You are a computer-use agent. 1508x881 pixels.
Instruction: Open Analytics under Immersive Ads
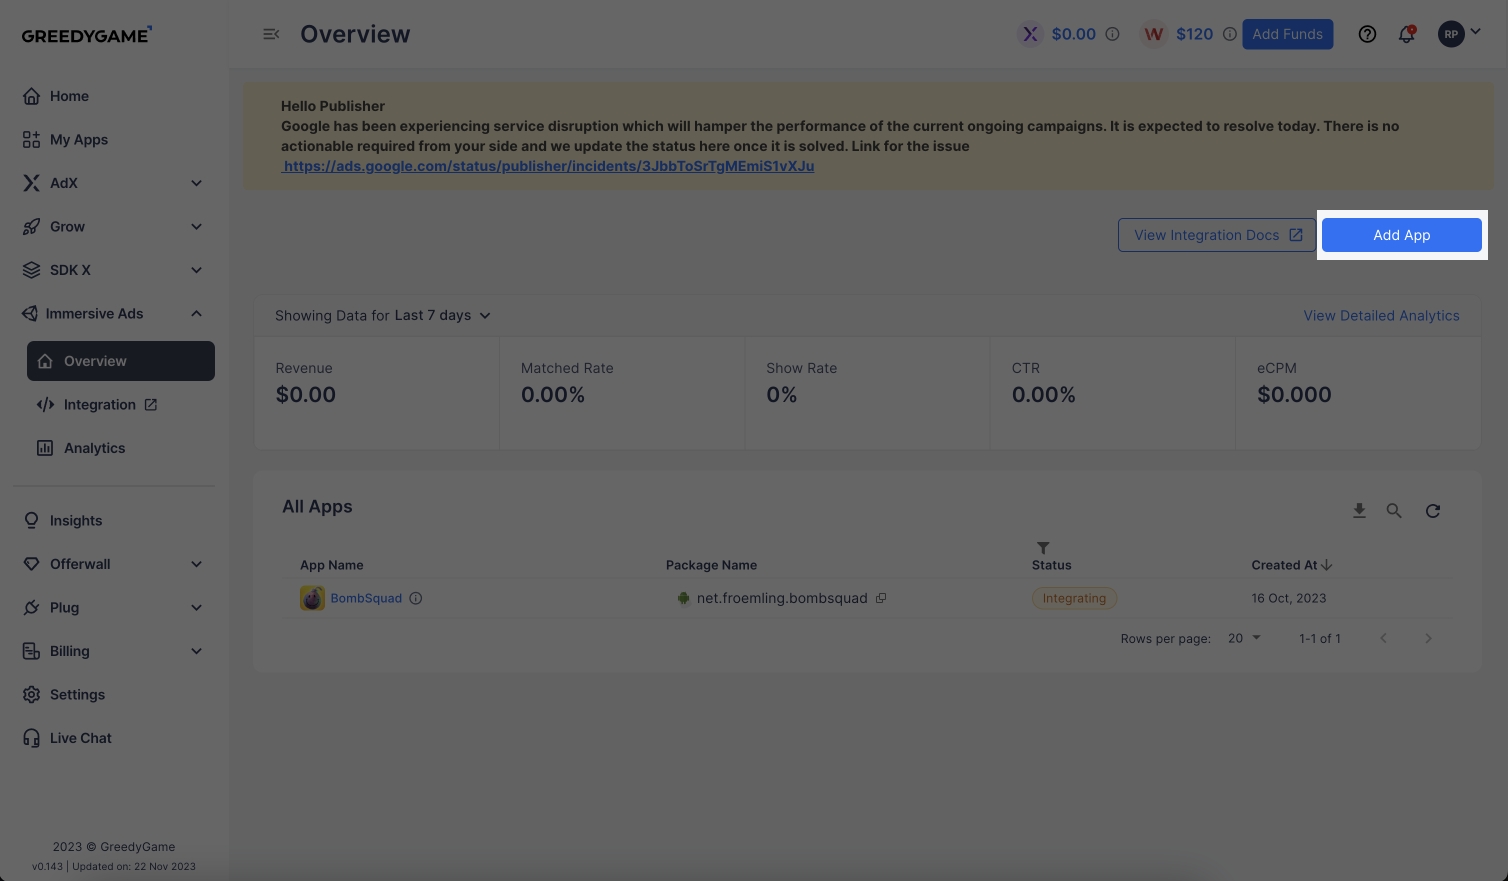pyautogui.click(x=94, y=448)
